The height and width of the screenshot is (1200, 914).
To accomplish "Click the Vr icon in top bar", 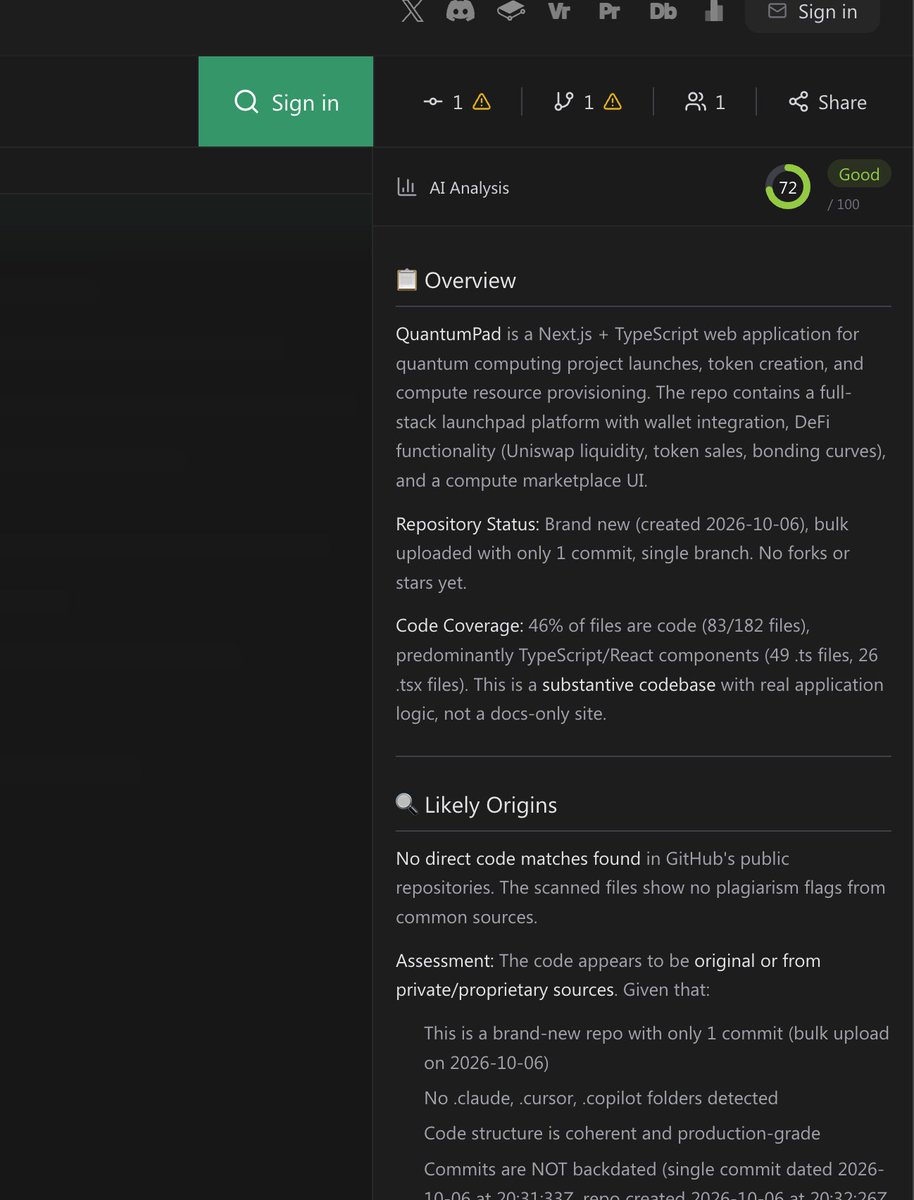I will click(559, 11).
